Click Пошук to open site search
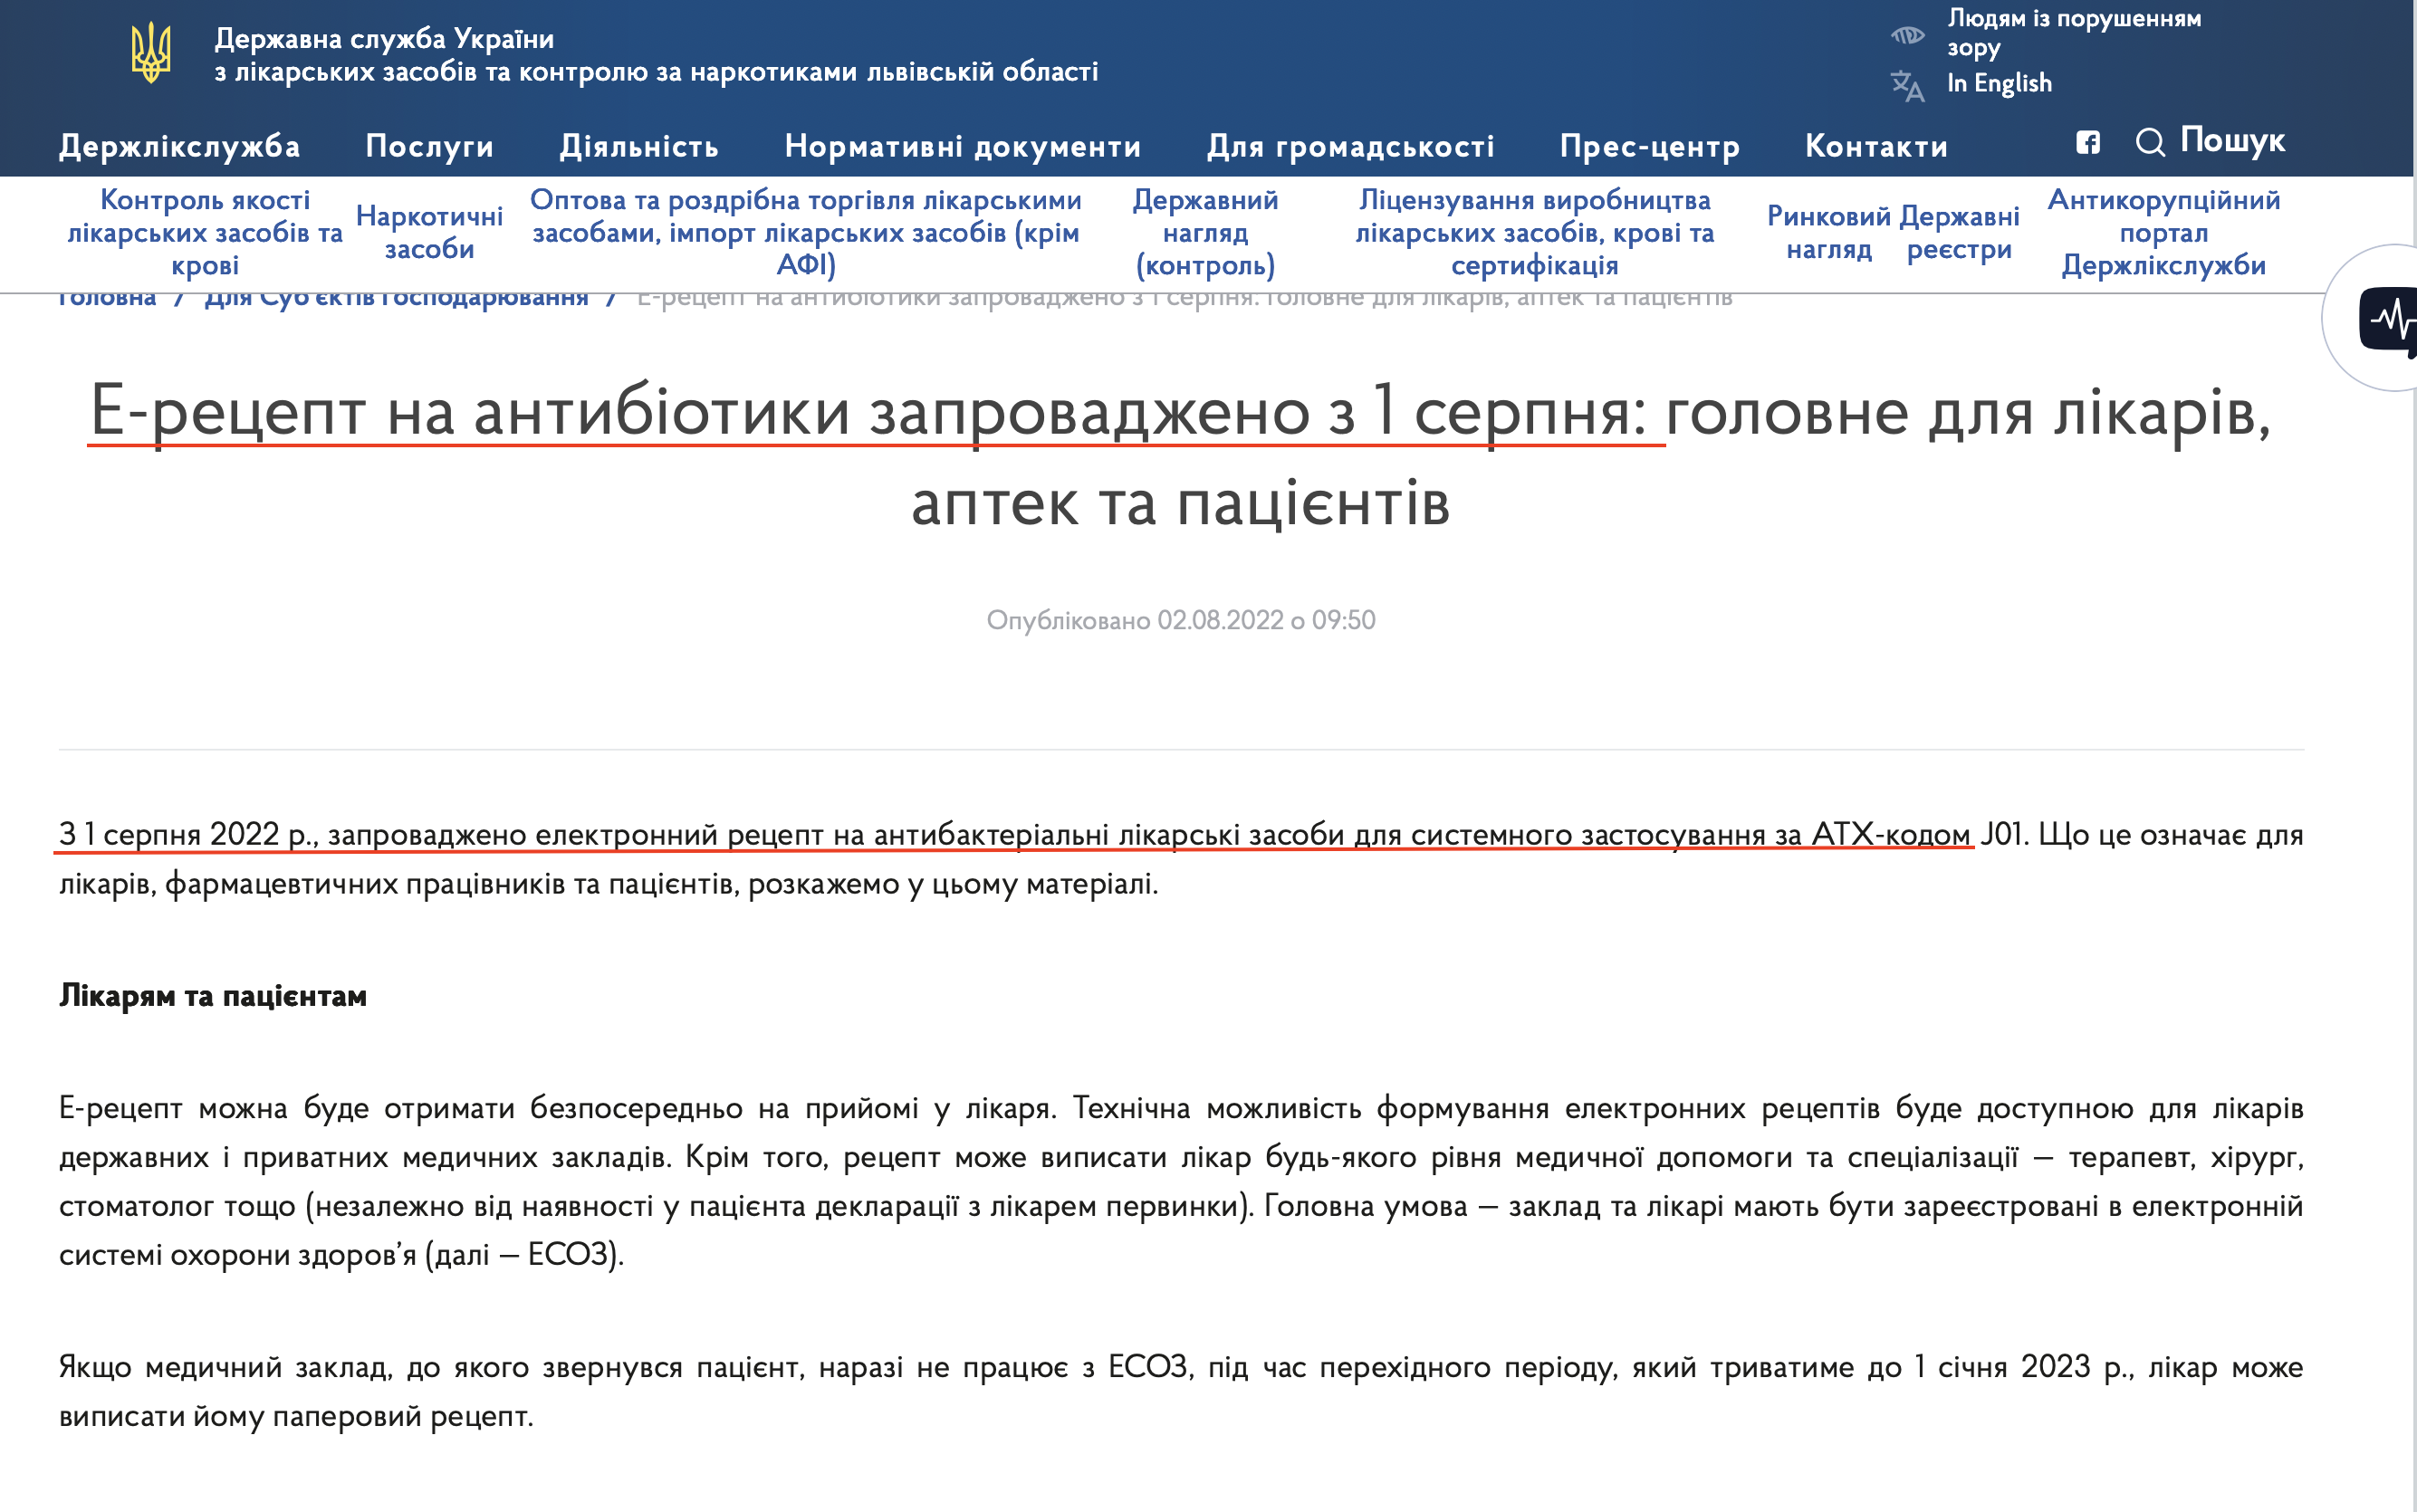This screenshot has height=1512, width=2417. [x=2232, y=141]
